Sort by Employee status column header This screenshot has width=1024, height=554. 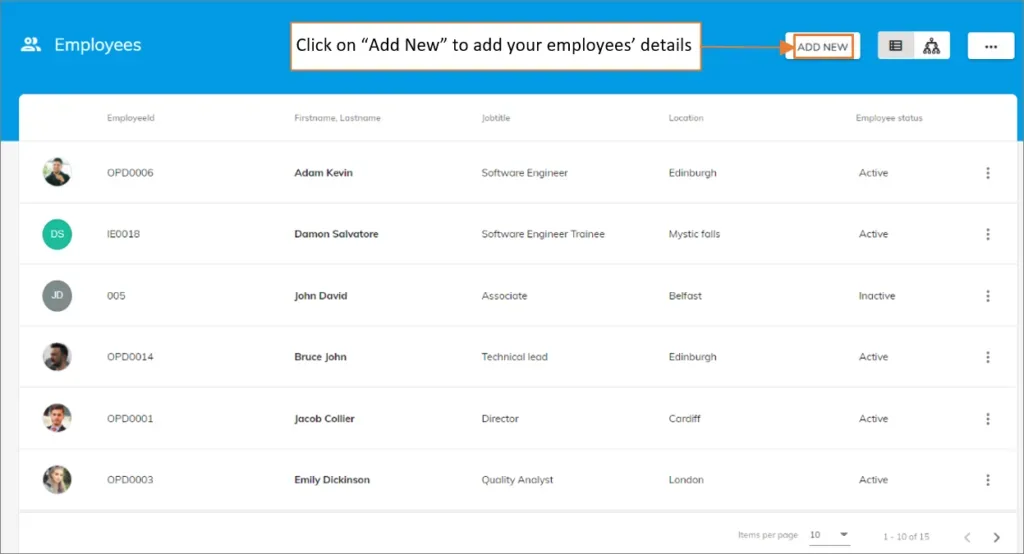(889, 118)
